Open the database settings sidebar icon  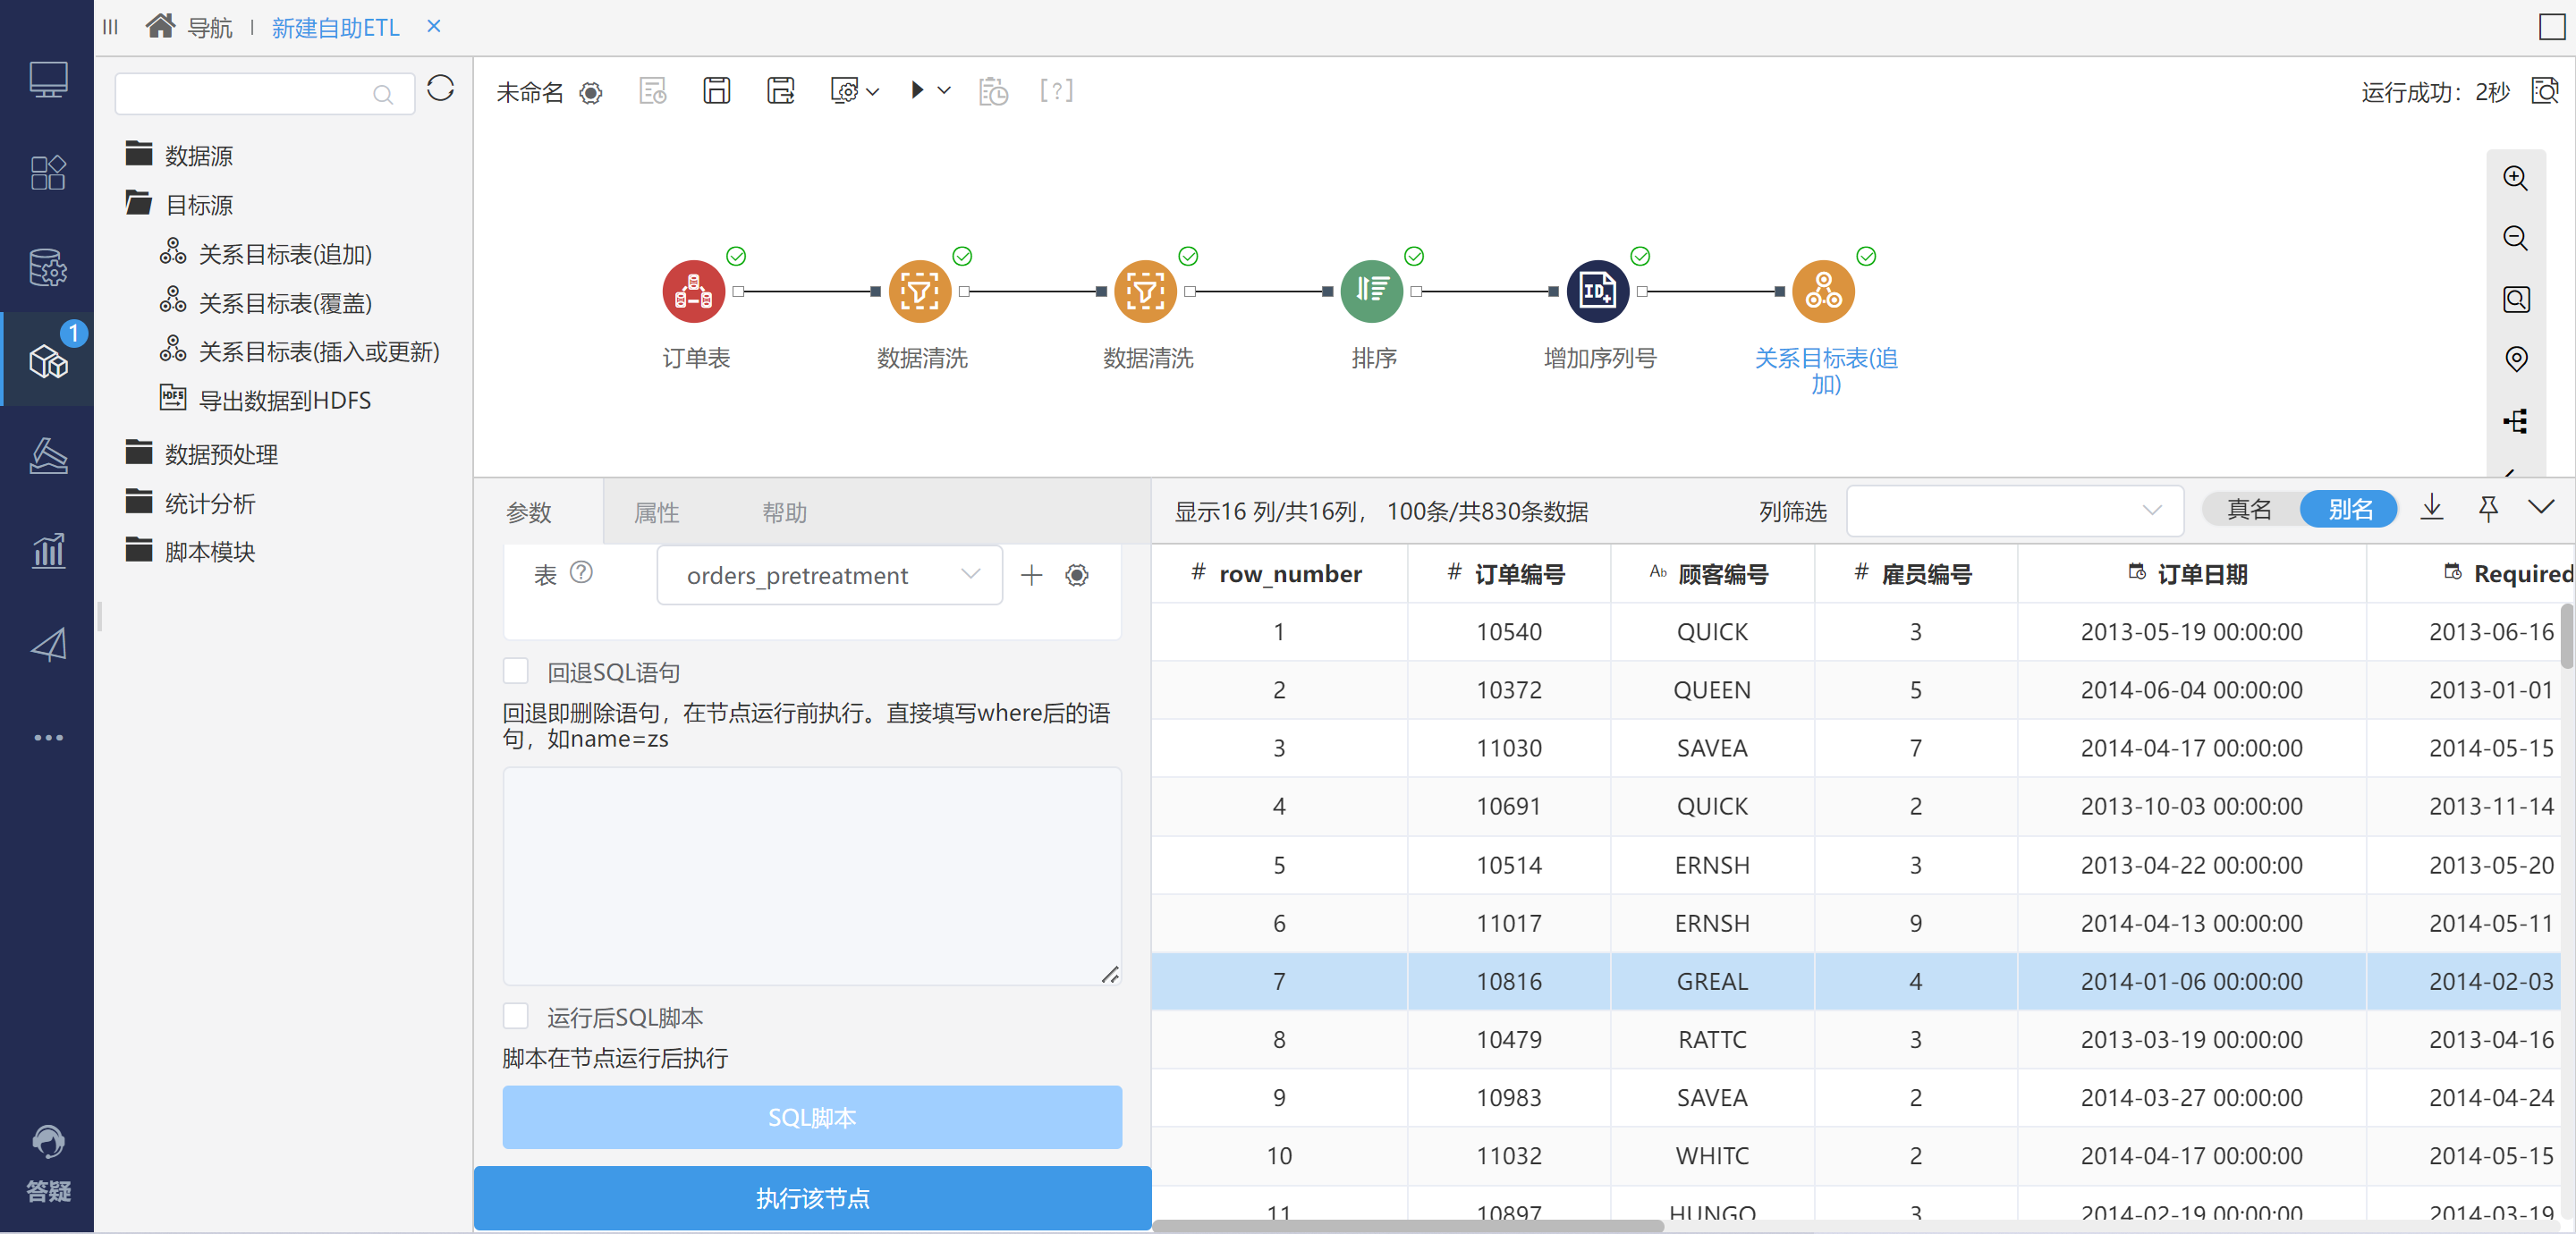[x=48, y=267]
